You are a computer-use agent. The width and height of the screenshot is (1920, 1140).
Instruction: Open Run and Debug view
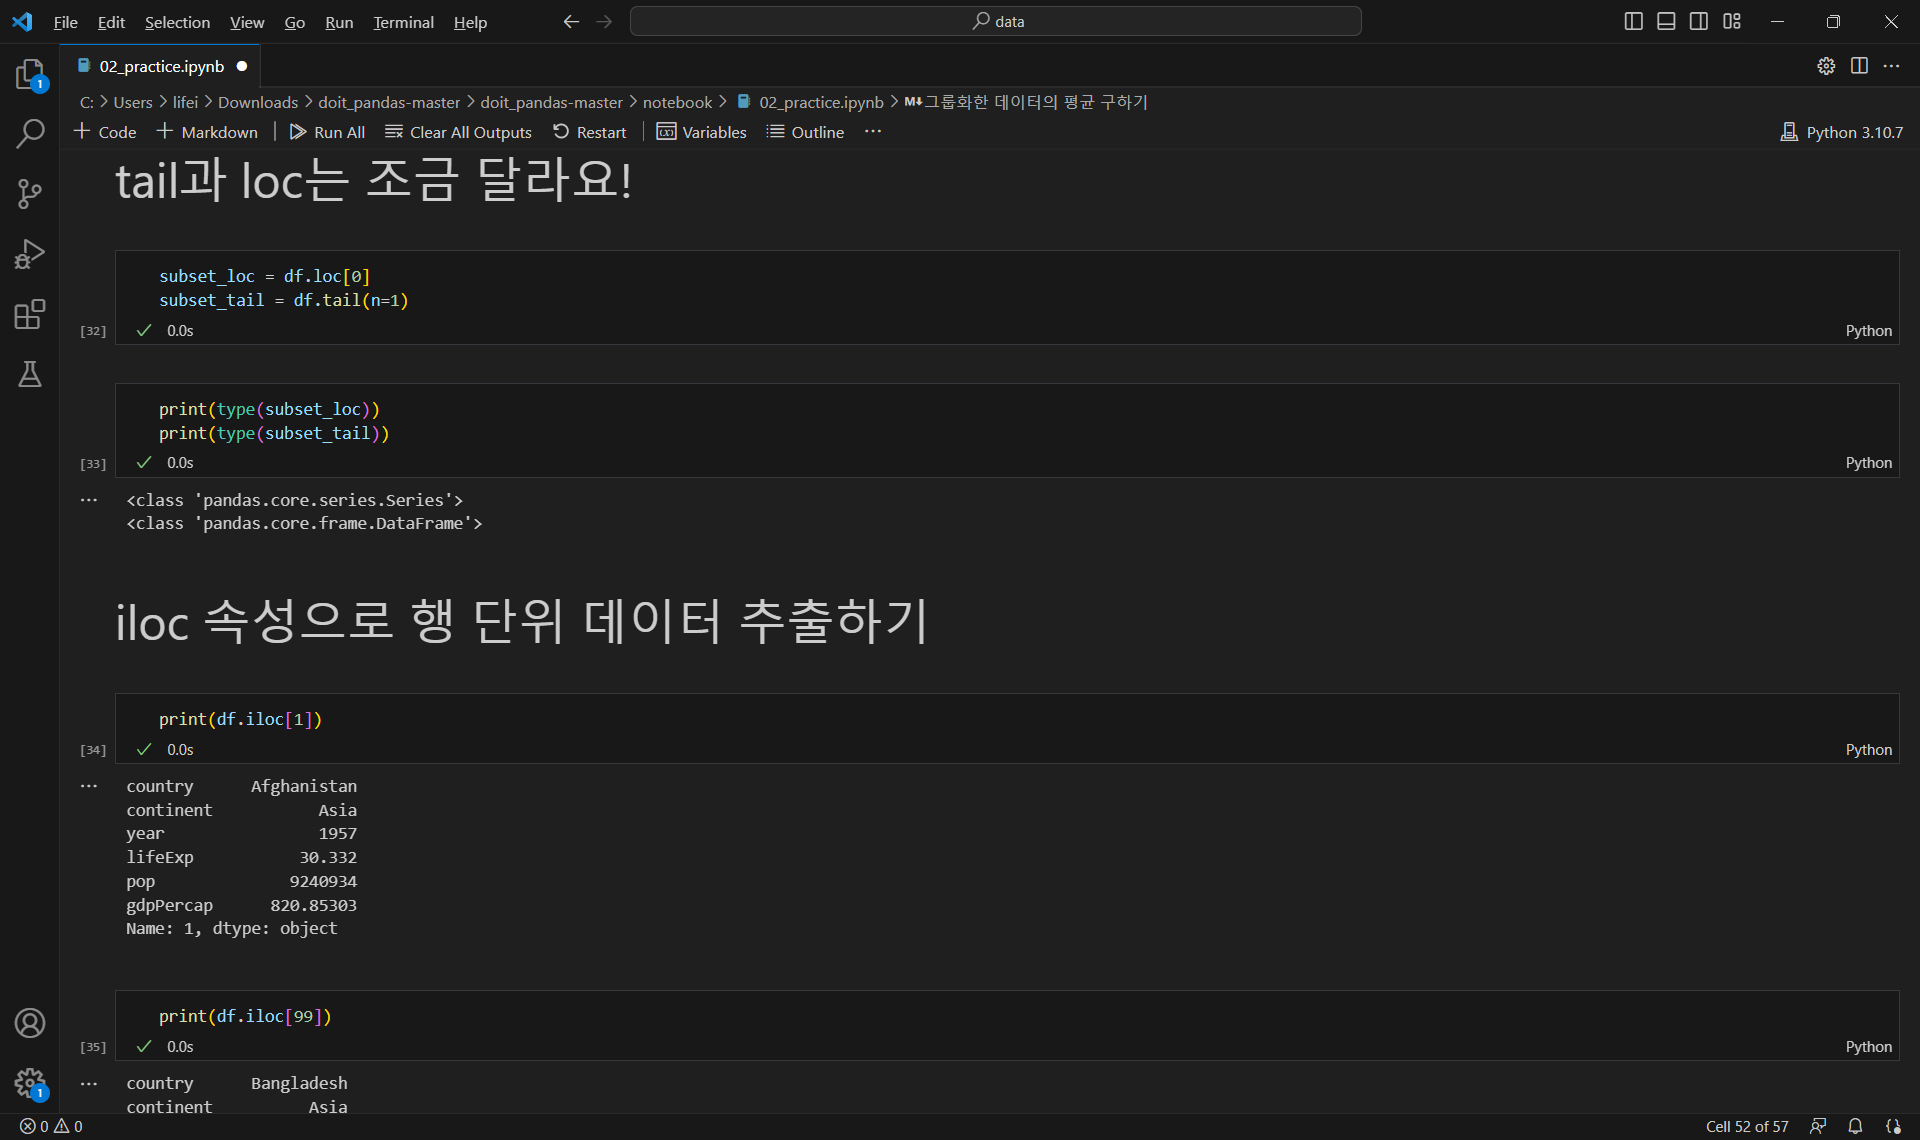pyautogui.click(x=30, y=254)
